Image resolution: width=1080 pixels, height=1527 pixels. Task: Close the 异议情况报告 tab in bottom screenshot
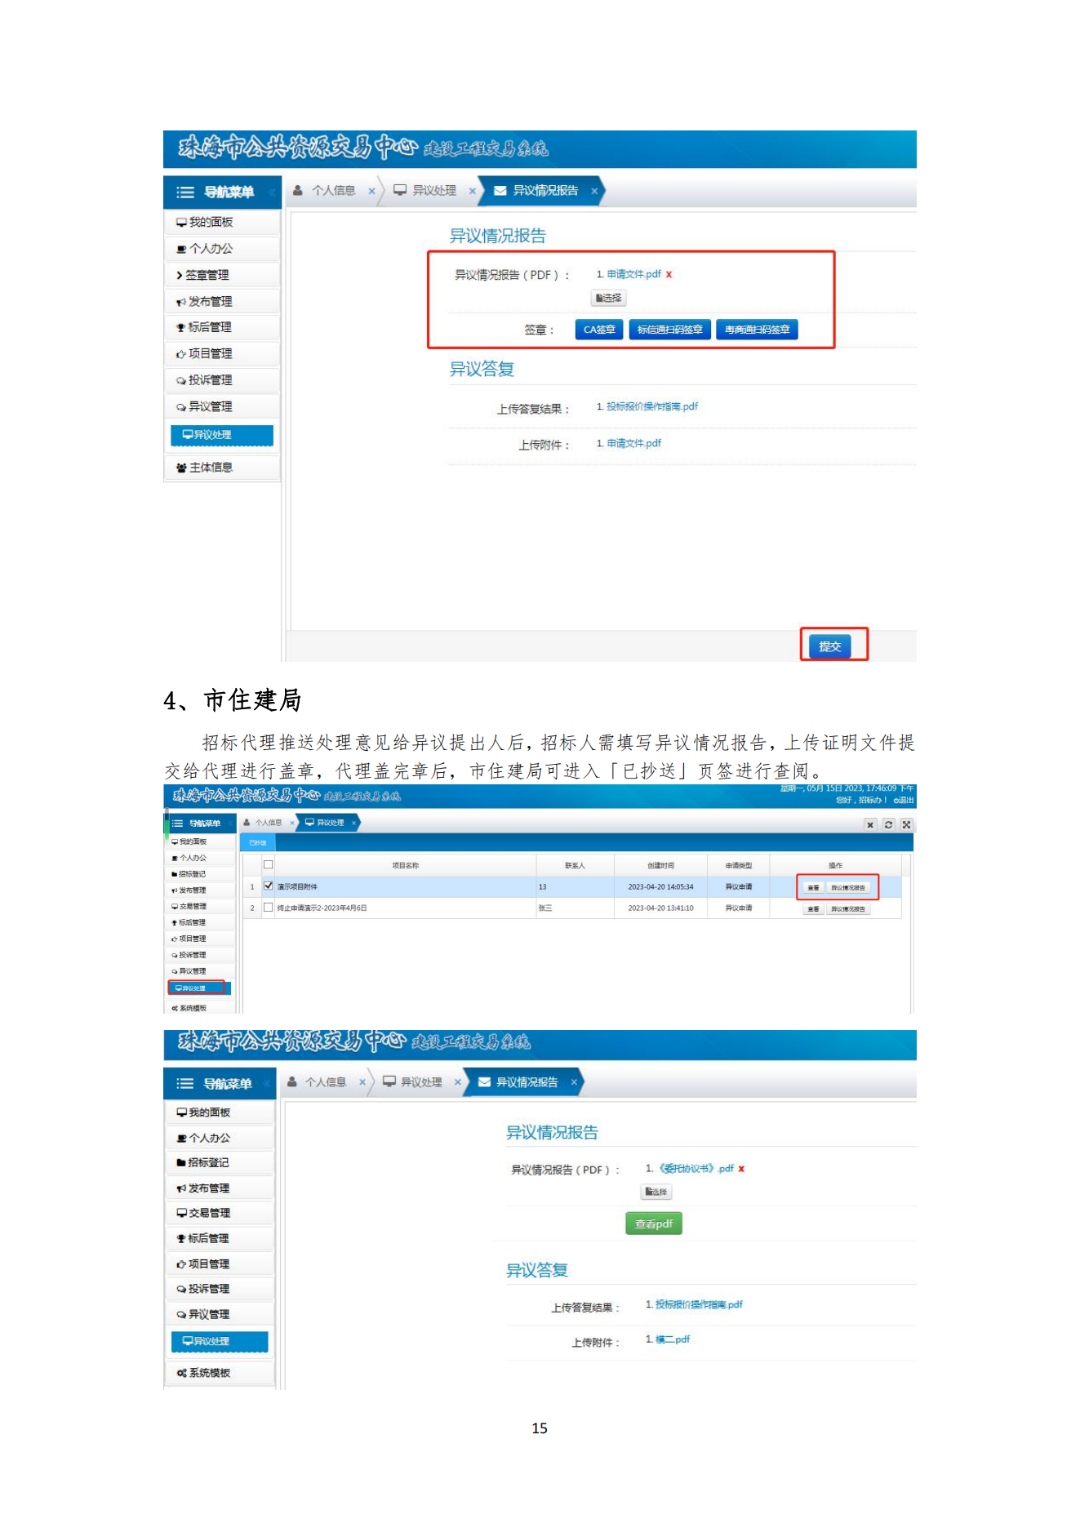tap(574, 1082)
